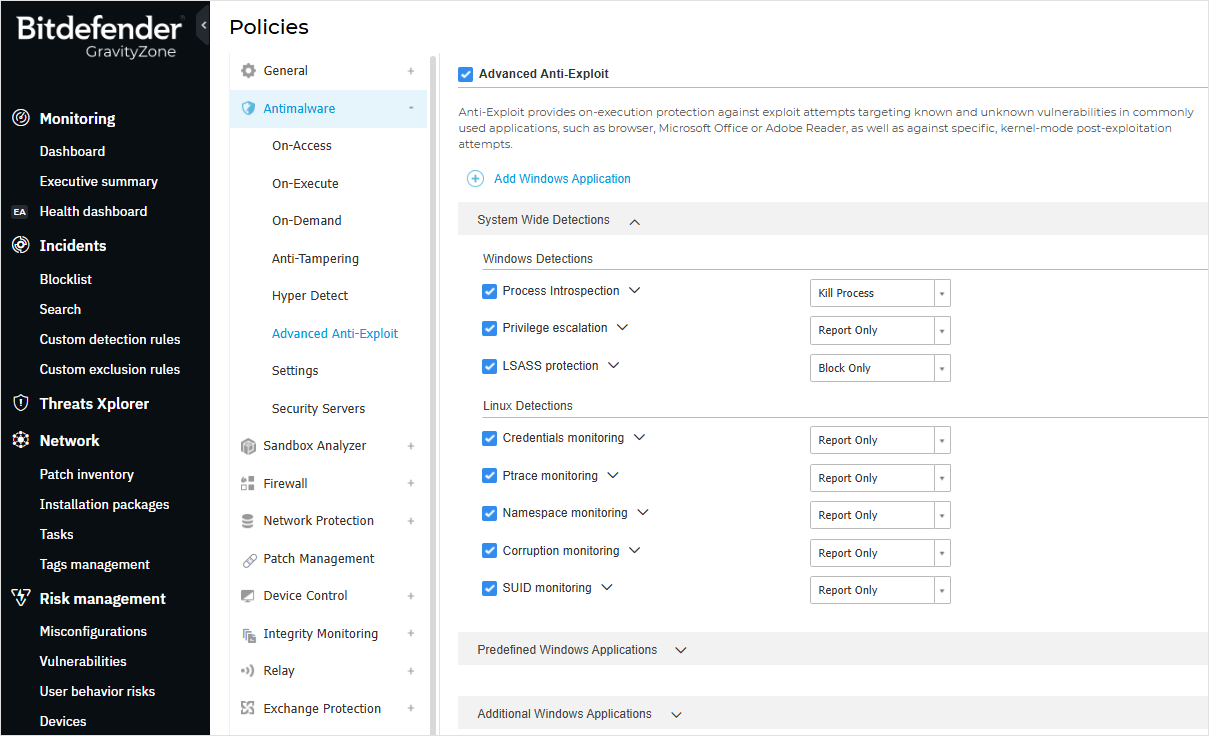
Task: Toggle the Advanced Anti-Exploit checkbox
Action: click(x=465, y=74)
